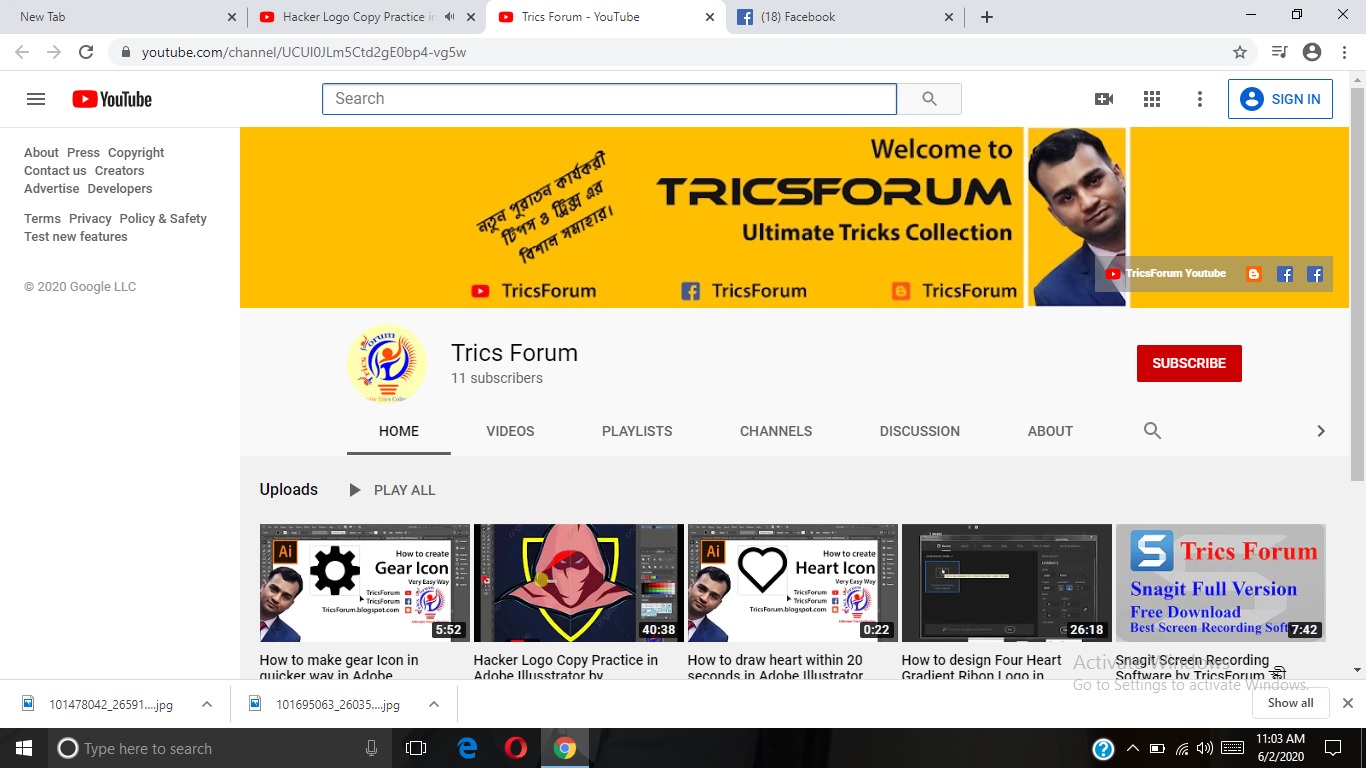Click the red SUBSCRIBE button
1366x768 pixels.
pyautogui.click(x=1189, y=363)
